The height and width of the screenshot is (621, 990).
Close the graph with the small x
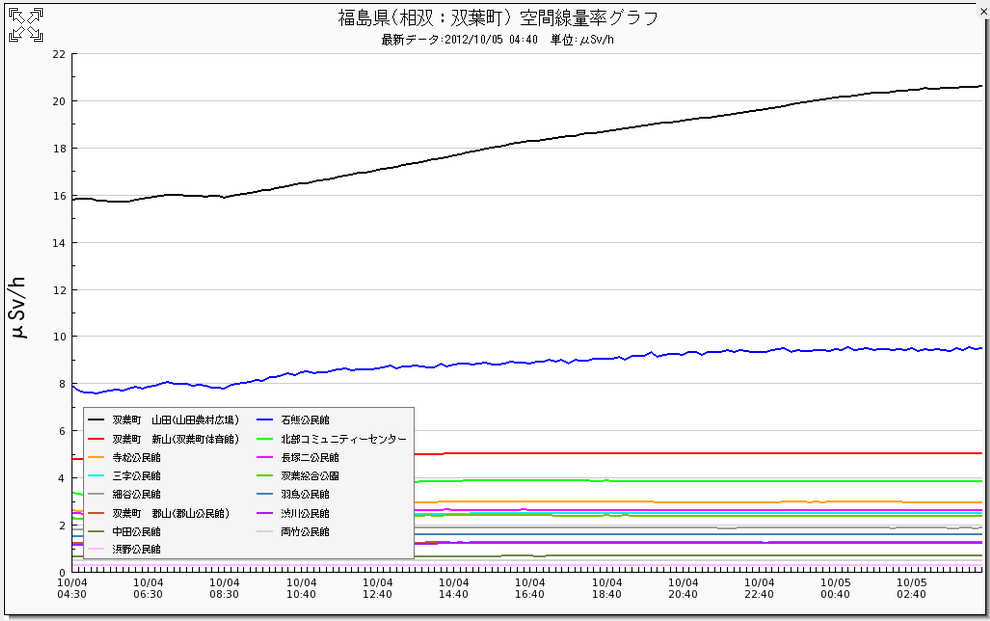[981, 12]
